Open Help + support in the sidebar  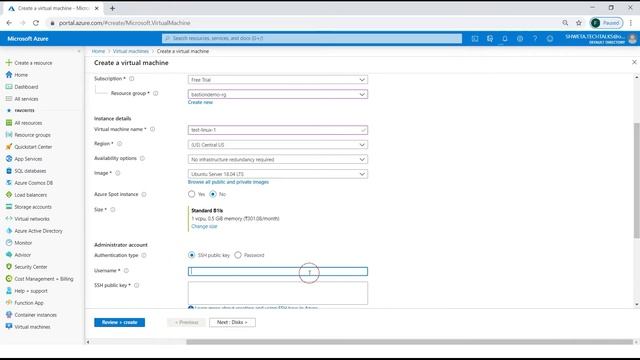[31, 291]
